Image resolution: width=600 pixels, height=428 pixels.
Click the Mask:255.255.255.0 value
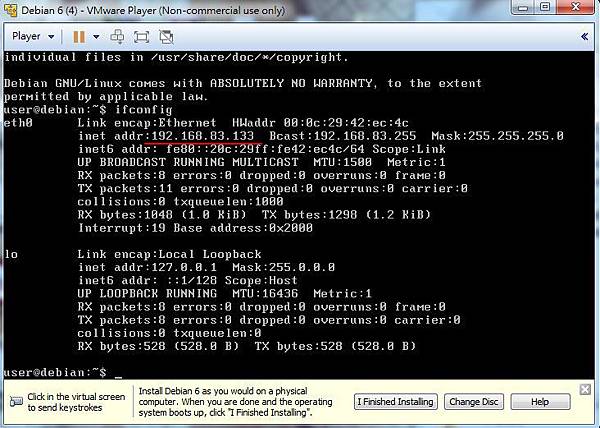[x=497, y=136]
